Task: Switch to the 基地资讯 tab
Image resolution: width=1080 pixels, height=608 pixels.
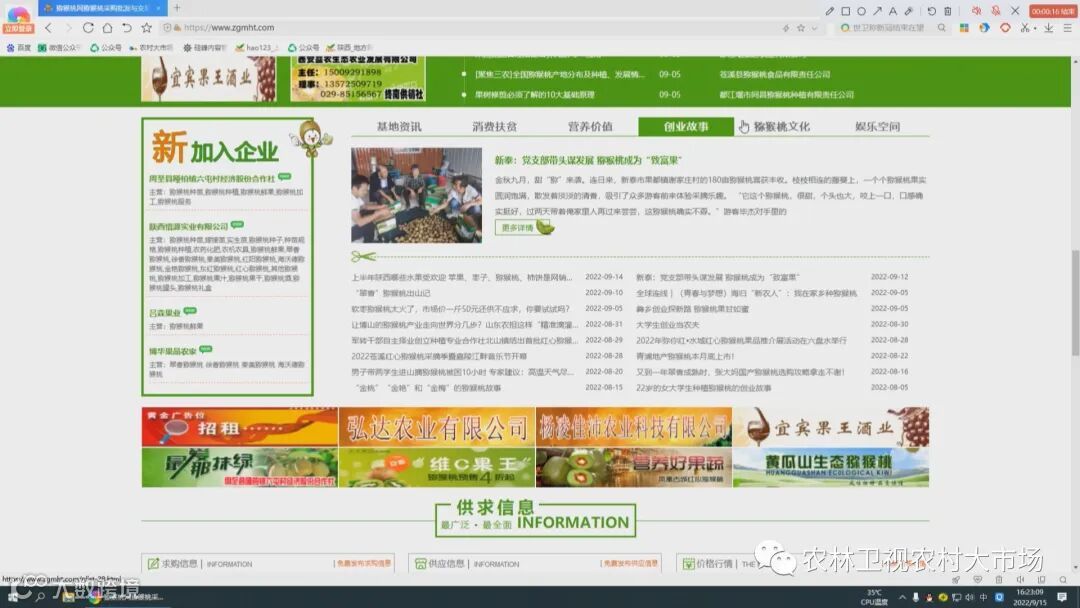Action: pyautogui.click(x=399, y=127)
